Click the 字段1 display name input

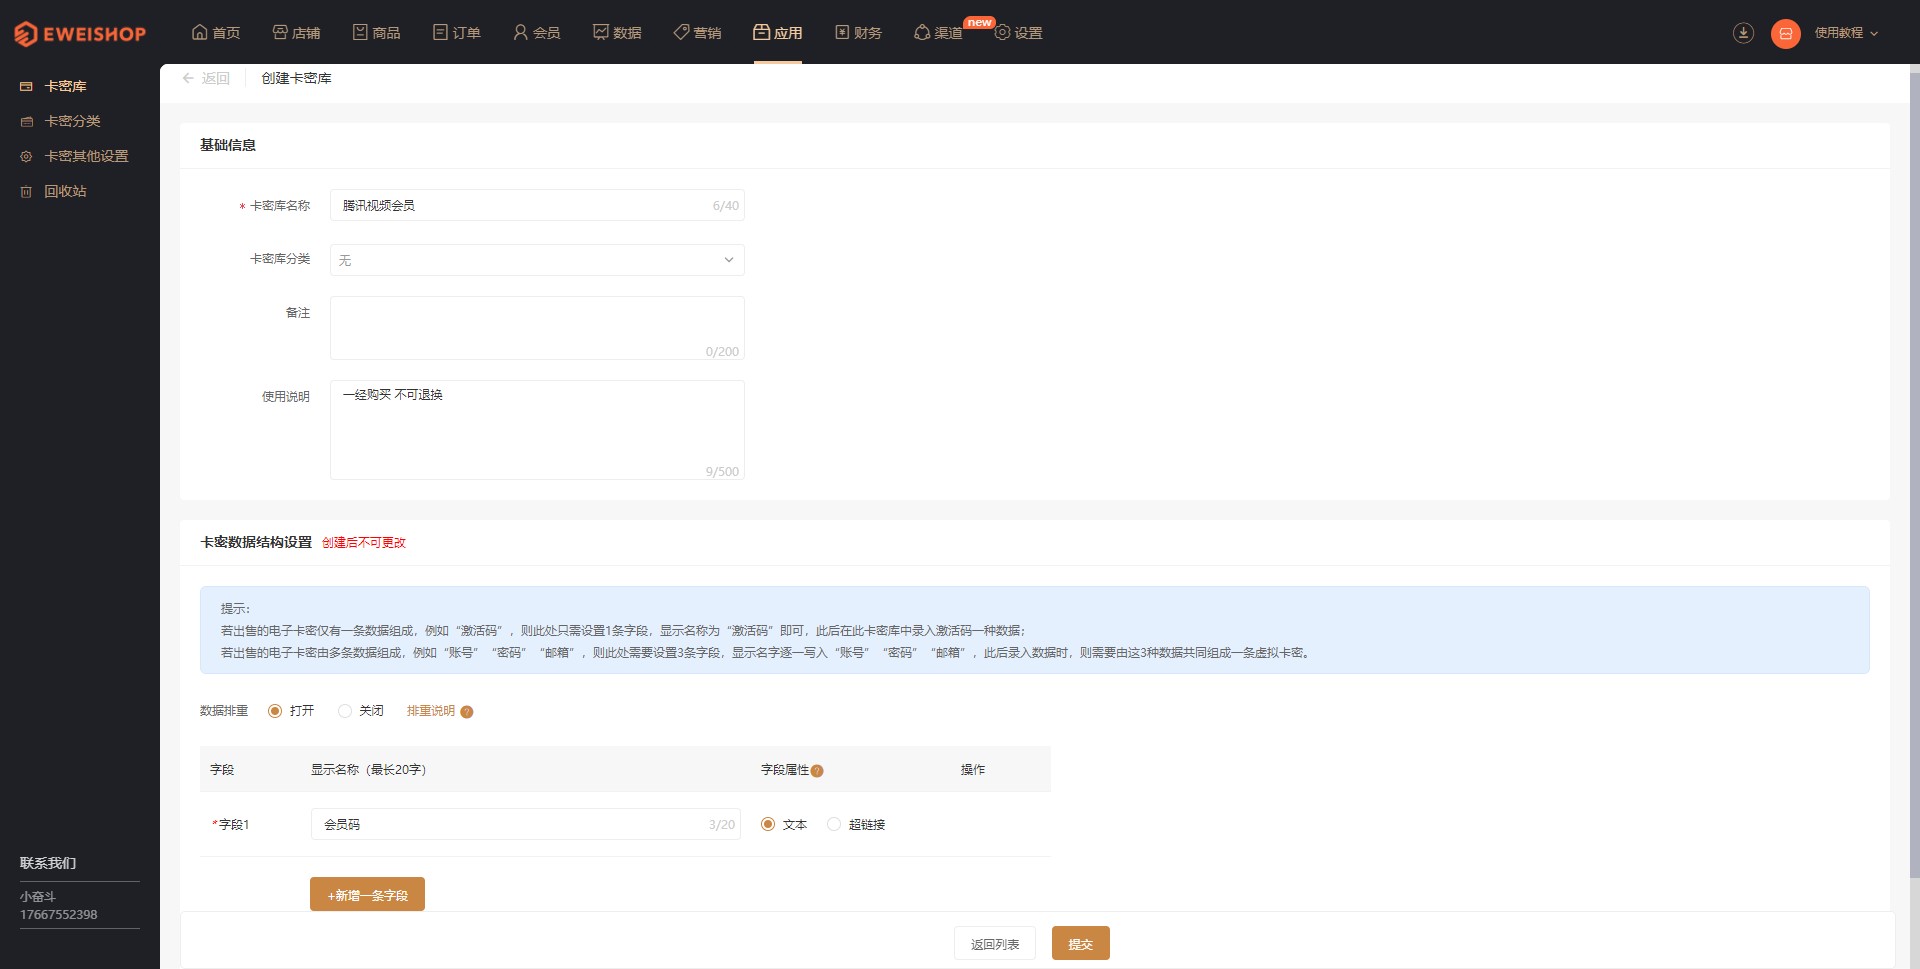(x=525, y=824)
